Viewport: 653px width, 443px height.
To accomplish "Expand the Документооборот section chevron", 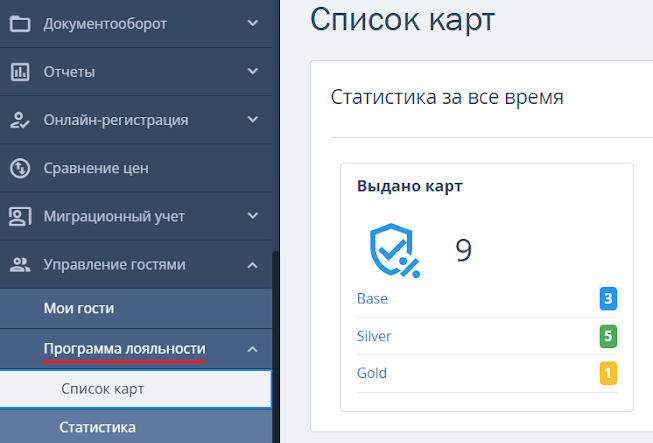I will pos(252,23).
